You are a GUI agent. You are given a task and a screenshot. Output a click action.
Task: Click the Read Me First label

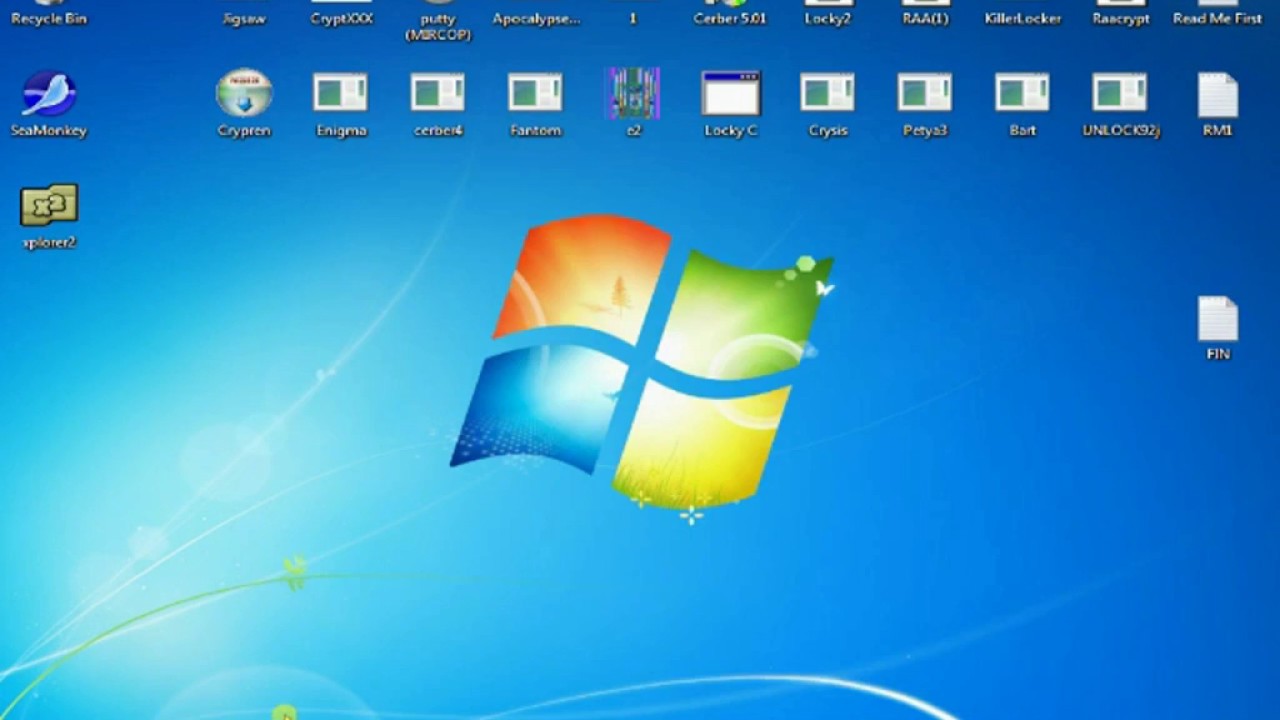pyautogui.click(x=1218, y=18)
